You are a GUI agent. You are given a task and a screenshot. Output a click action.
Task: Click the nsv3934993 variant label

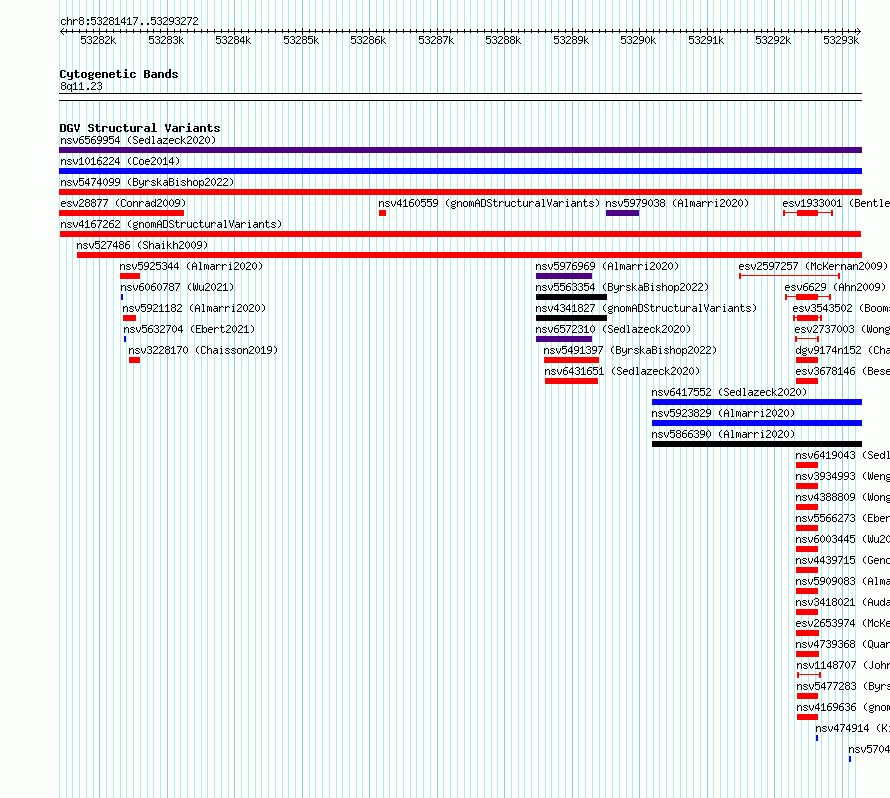coord(842,476)
